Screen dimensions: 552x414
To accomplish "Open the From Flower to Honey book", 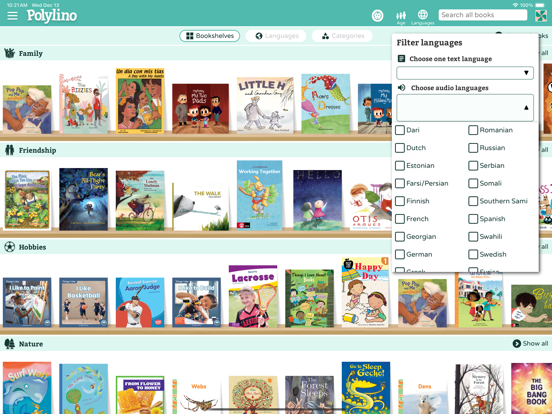I will point(140,395).
